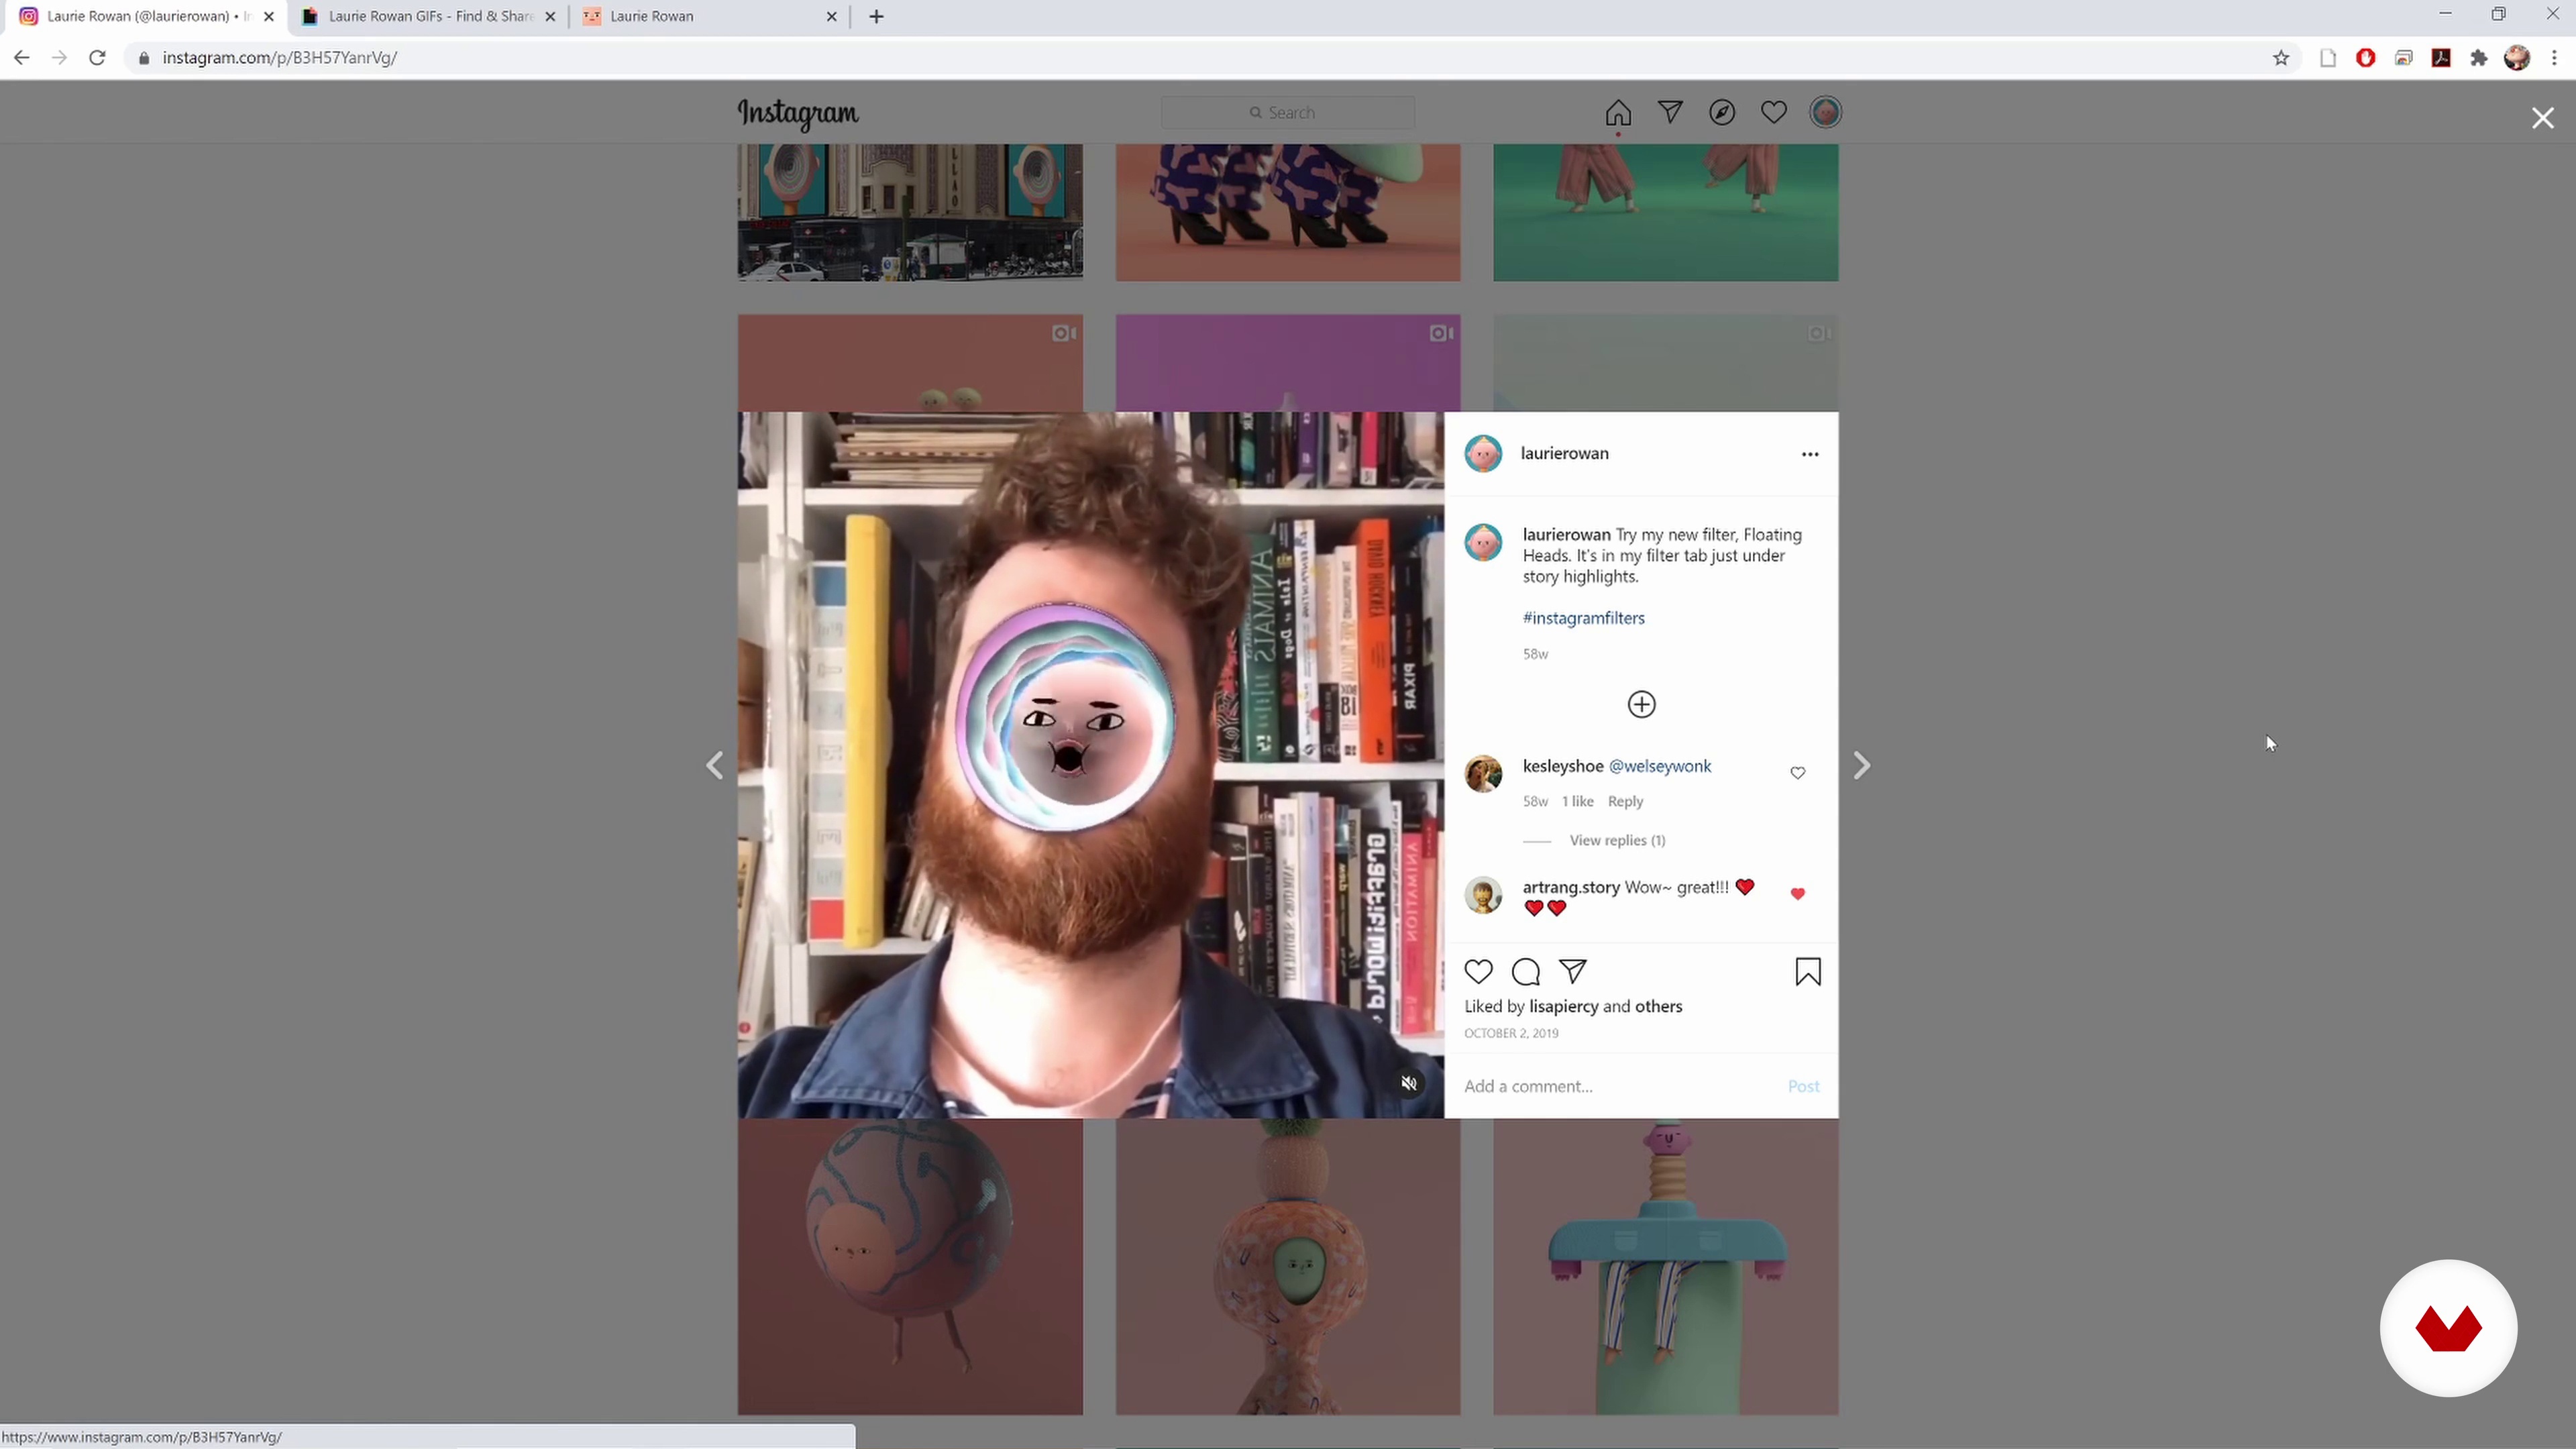Click the comment speech-bubble icon
Screen dimensions: 2576x1449
[1526, 972]
